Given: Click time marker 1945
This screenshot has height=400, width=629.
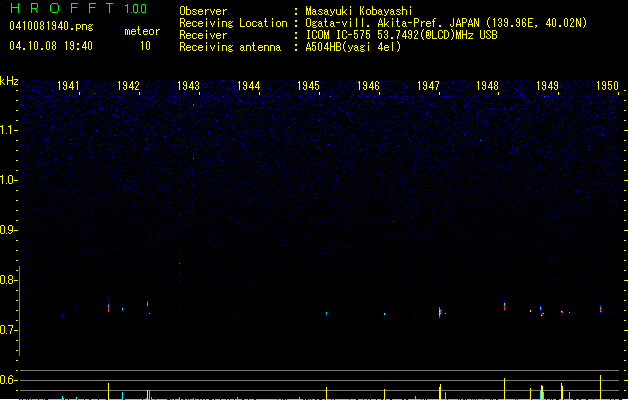Looking at the screenshot, I should point(308,86).
